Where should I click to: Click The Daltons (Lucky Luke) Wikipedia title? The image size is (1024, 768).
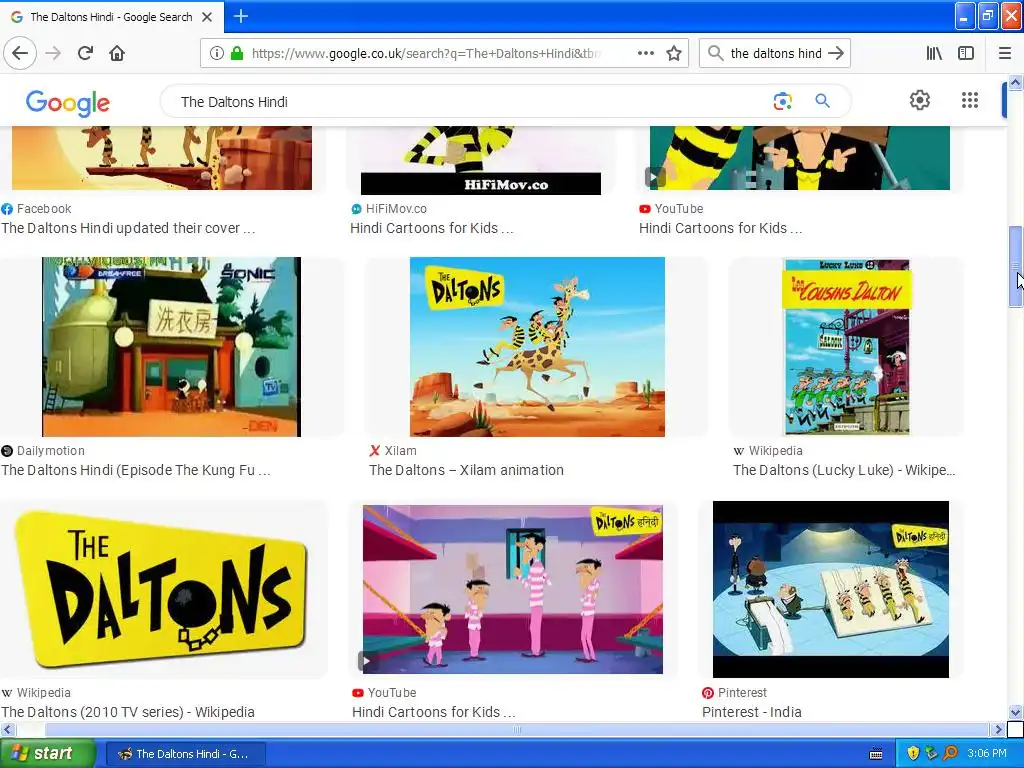(844, 470)
